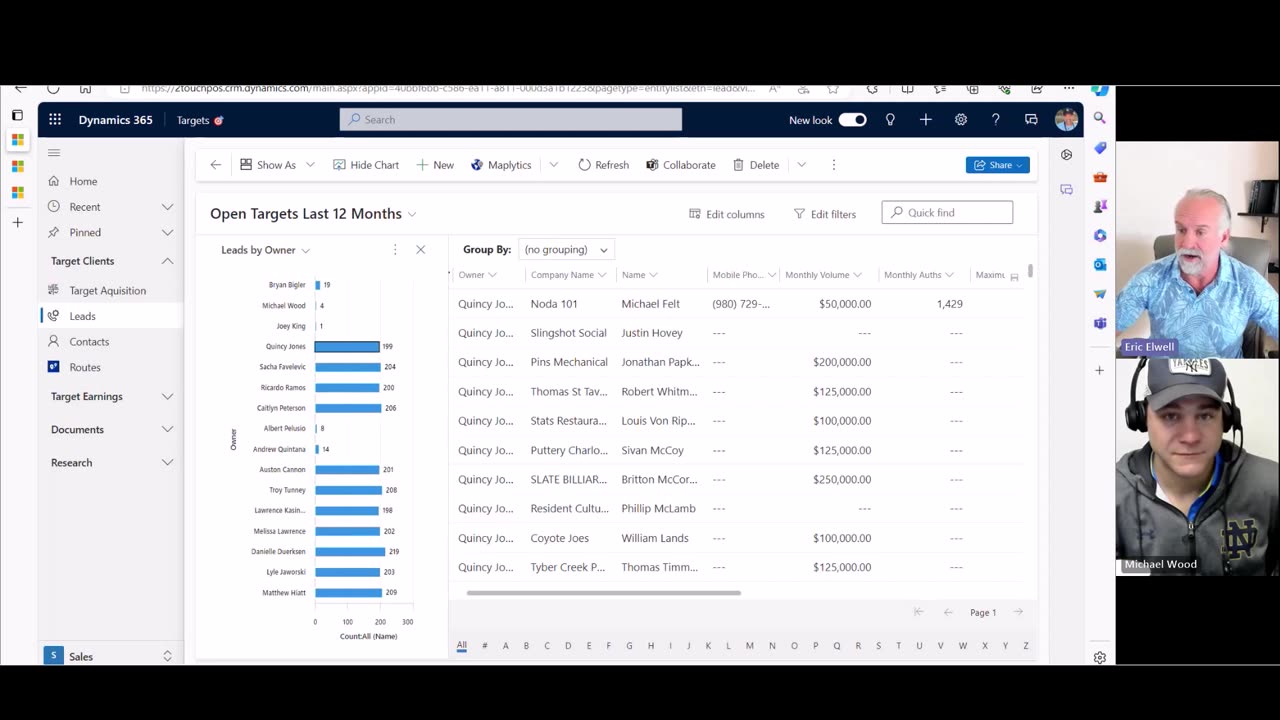The image size is (1280, 720).
Task: Click browser sidebar add plus icon
Action: [1100, 370]
